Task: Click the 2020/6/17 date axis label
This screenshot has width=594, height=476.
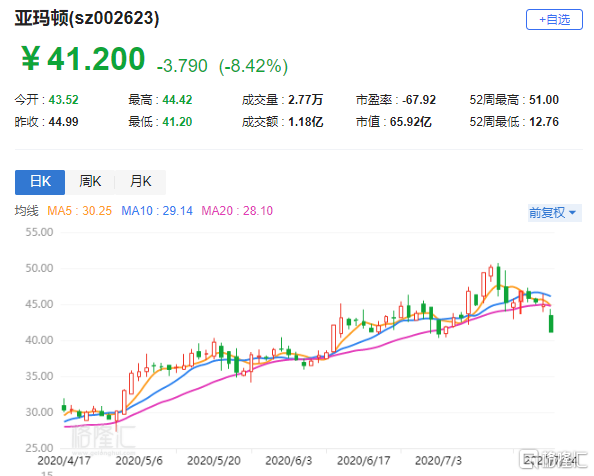Action: tap(364, 461)
